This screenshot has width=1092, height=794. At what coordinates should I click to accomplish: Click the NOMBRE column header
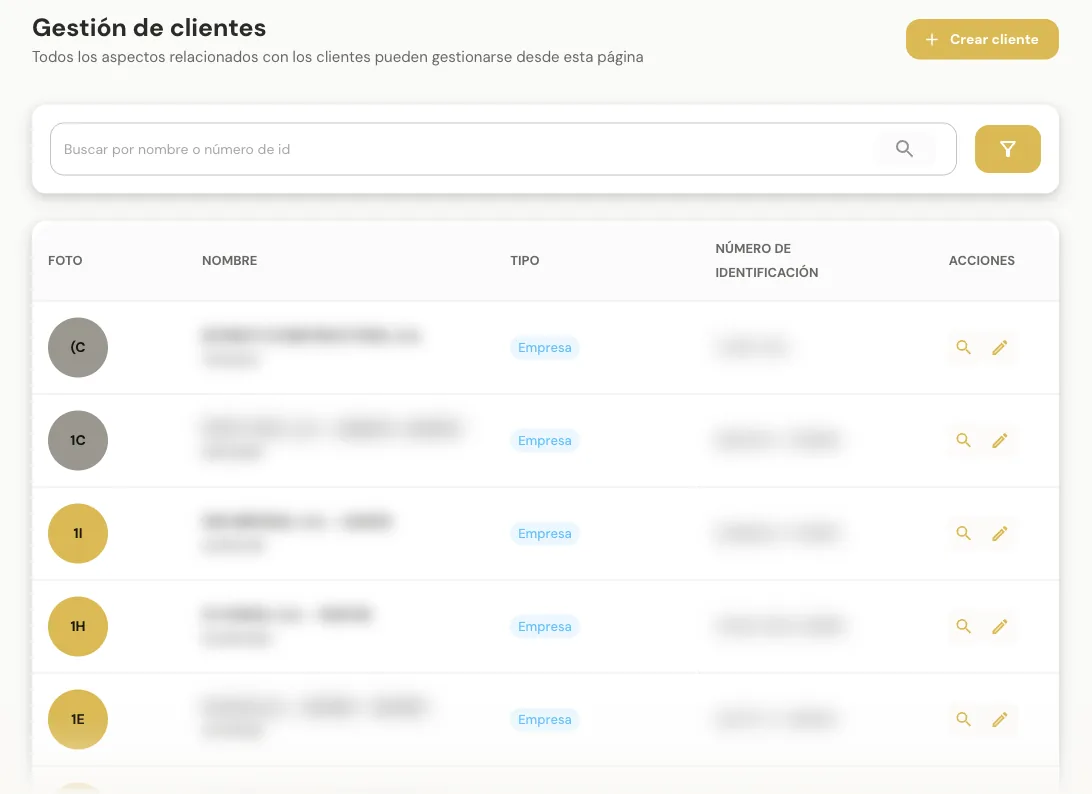click(x=230, y=260)
